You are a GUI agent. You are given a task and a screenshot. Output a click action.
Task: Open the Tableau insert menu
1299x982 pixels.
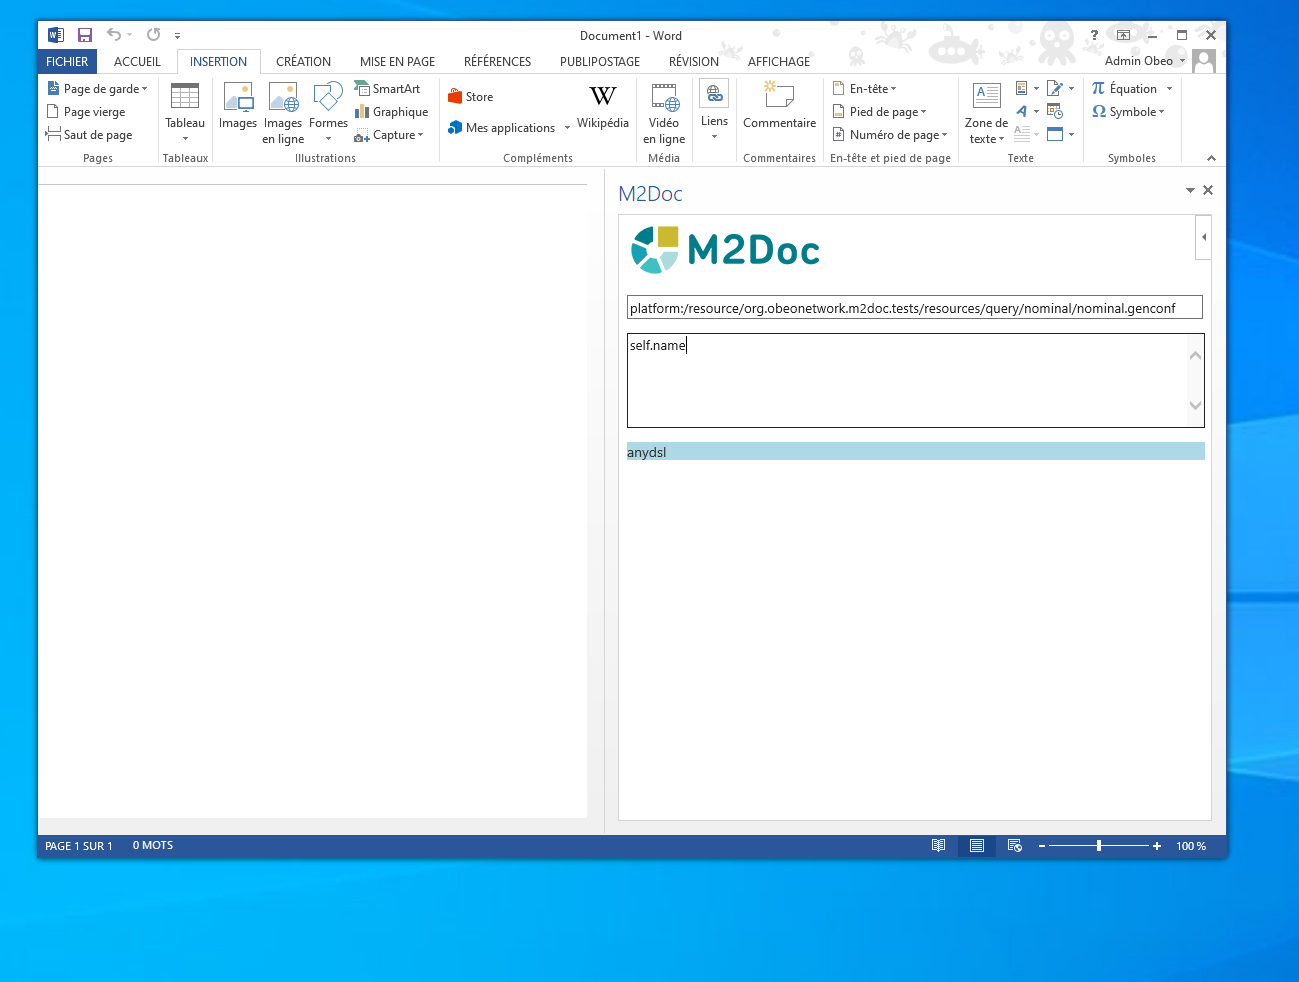pyautogui.click(x=185, y=113)
